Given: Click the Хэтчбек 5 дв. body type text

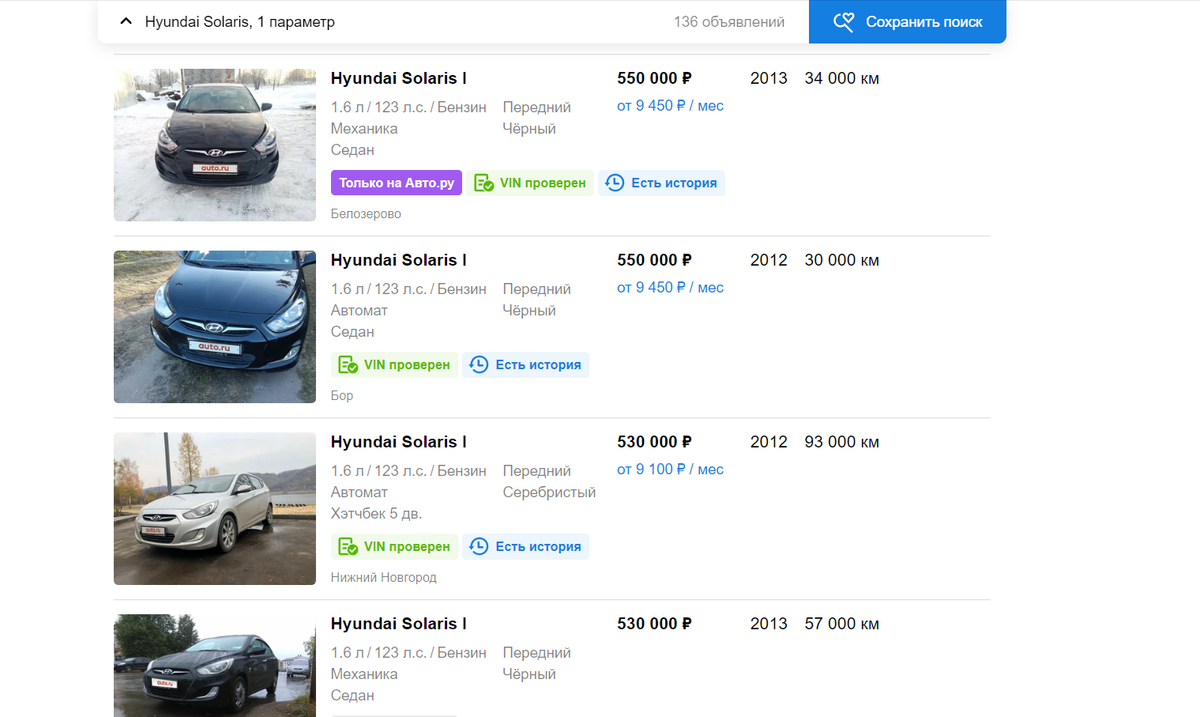Looking at the screenshot, I should tap(377, 514).
